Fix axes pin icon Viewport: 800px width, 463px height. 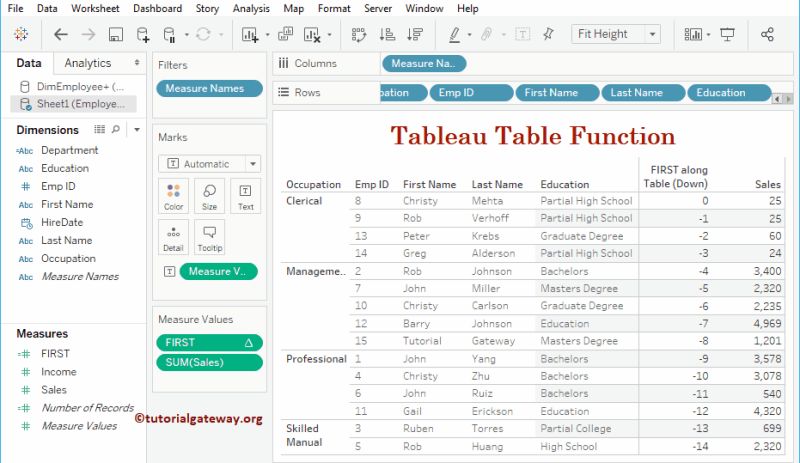[548, 34]
